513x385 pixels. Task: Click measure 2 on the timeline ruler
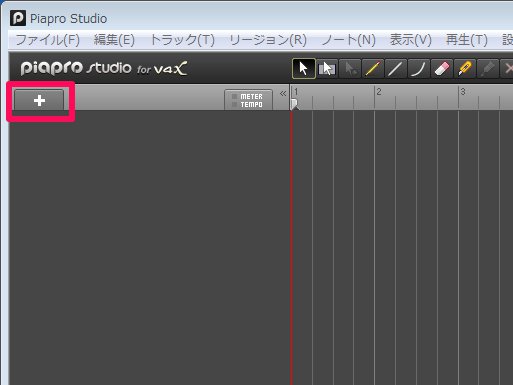coord(379,92)
